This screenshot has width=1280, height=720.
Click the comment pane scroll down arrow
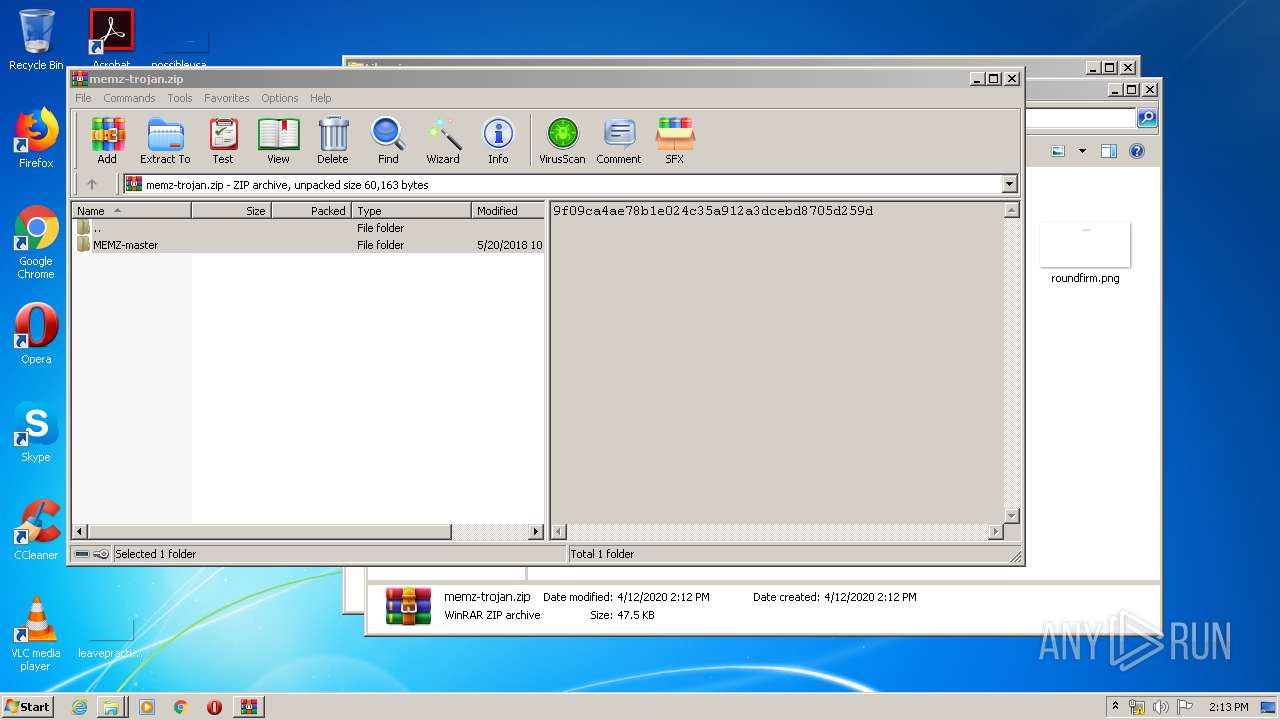click(1011, 516)
